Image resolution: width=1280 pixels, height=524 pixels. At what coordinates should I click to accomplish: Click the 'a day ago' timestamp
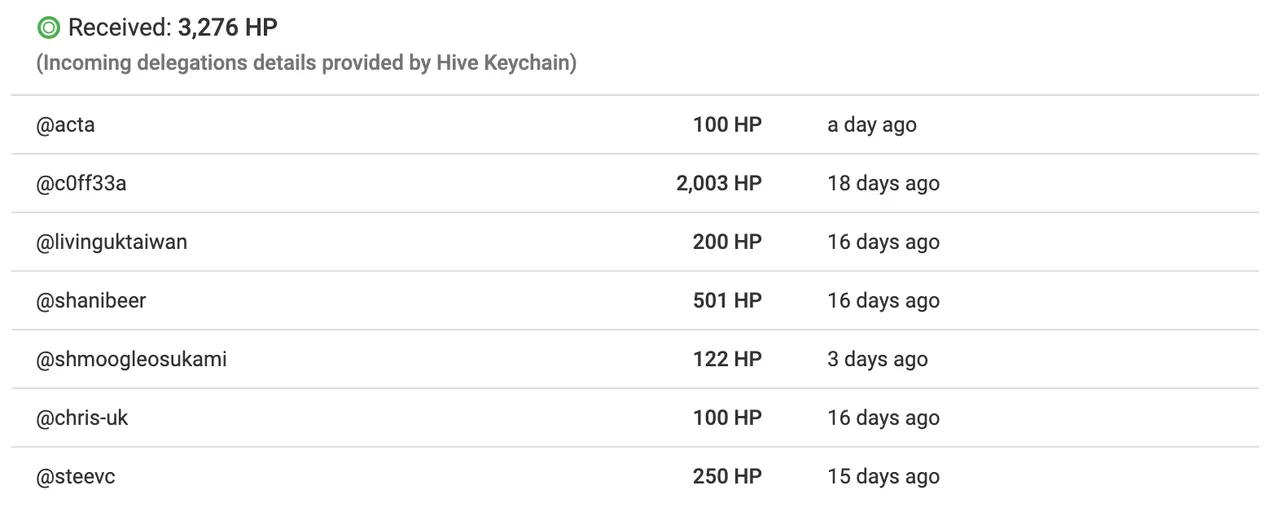(x=872, y=125)
